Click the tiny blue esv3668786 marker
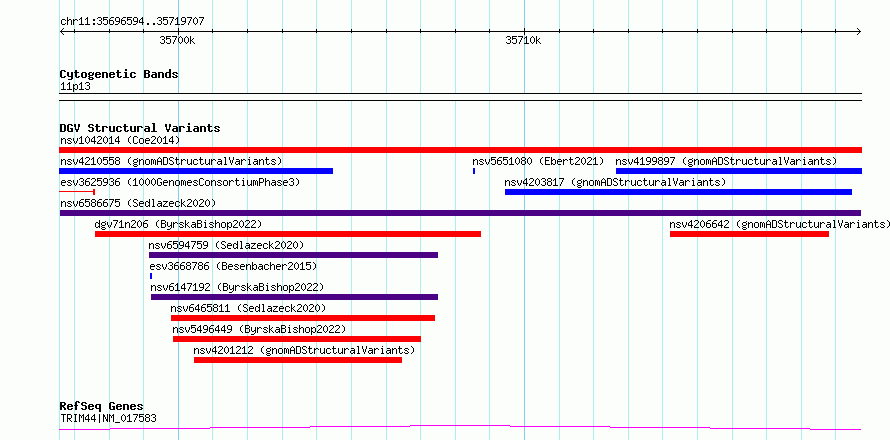This screenshot has width=890, height=440. coord(151,276)
